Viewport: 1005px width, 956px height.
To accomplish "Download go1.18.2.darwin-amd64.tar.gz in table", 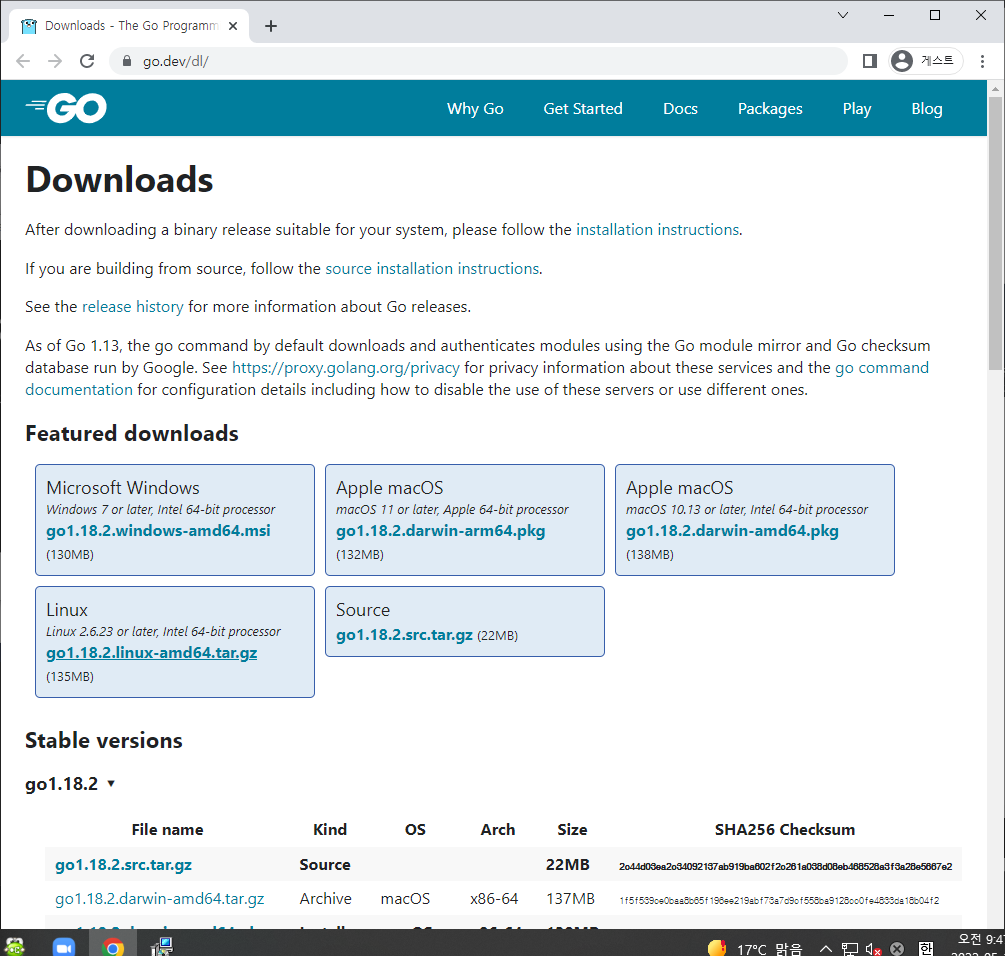I will tap(160, 898).
